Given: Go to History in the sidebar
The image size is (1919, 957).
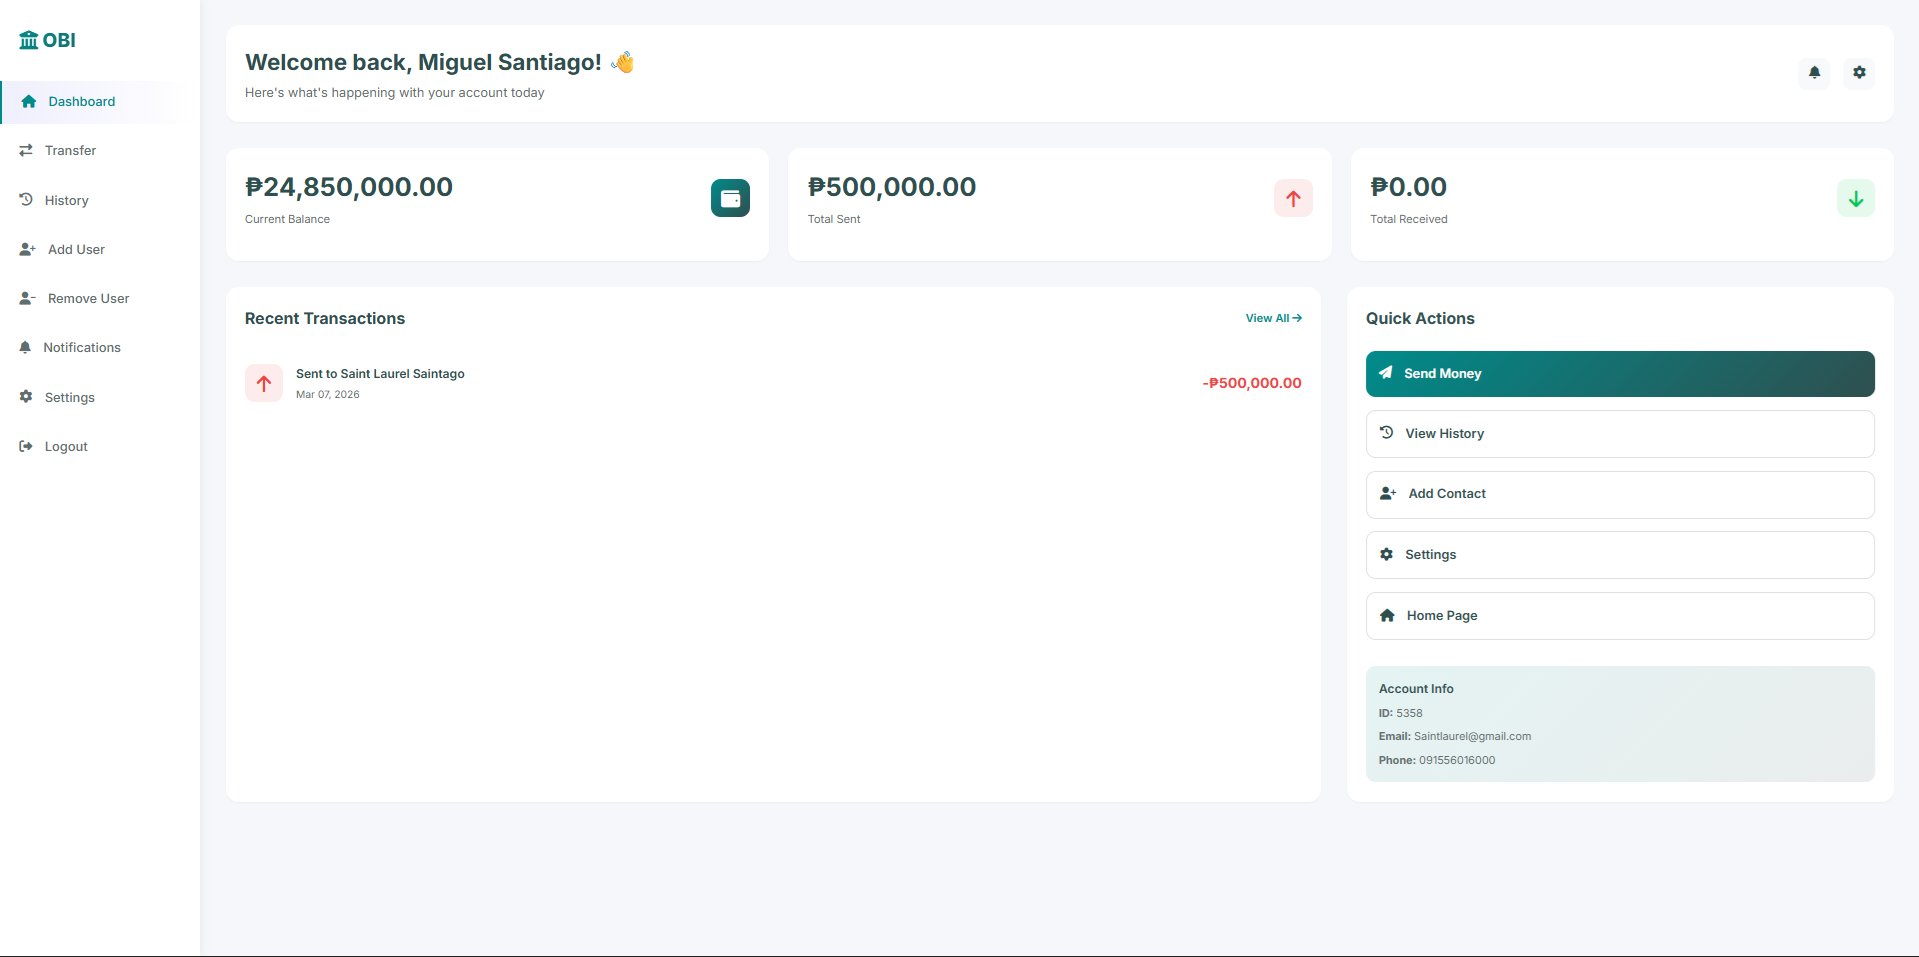Looking at the screenshot, I should (x=66, y=200).
